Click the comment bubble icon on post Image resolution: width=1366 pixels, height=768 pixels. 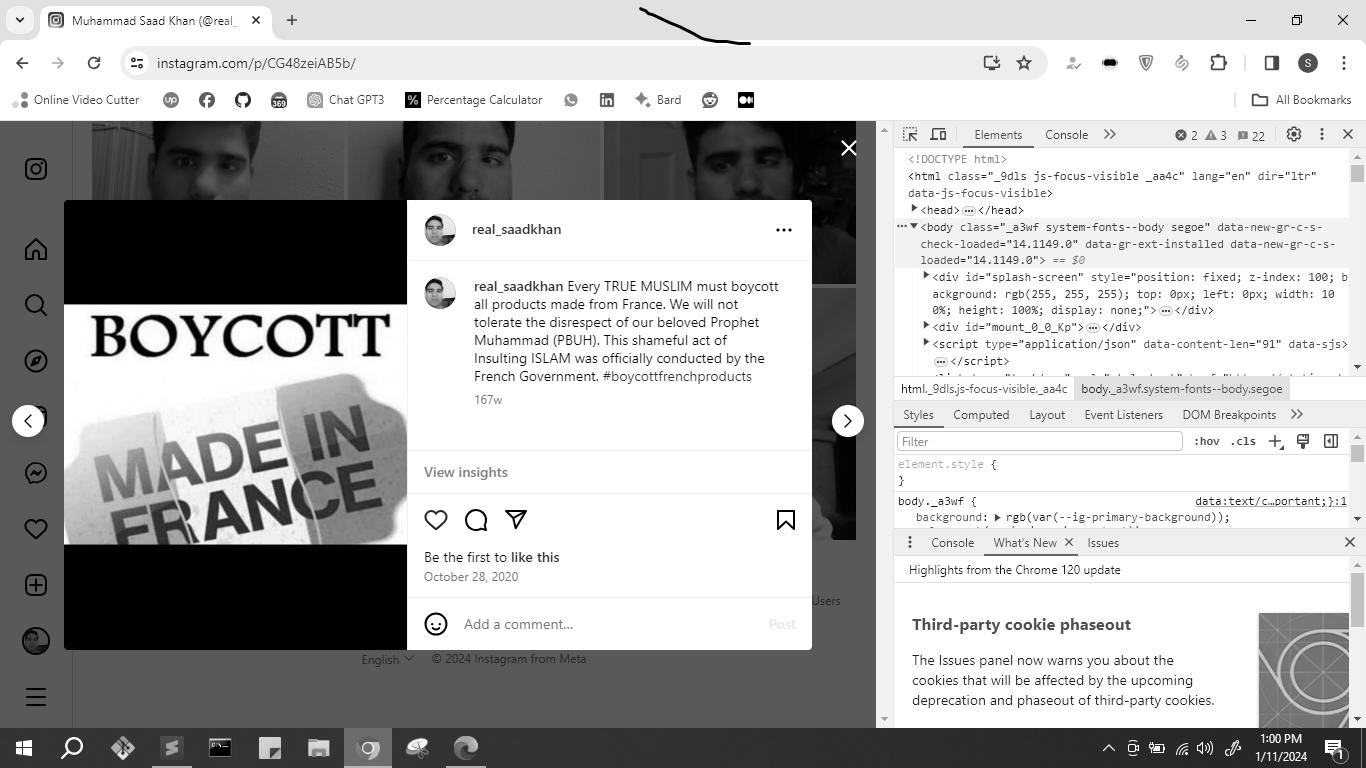(476, 519)
